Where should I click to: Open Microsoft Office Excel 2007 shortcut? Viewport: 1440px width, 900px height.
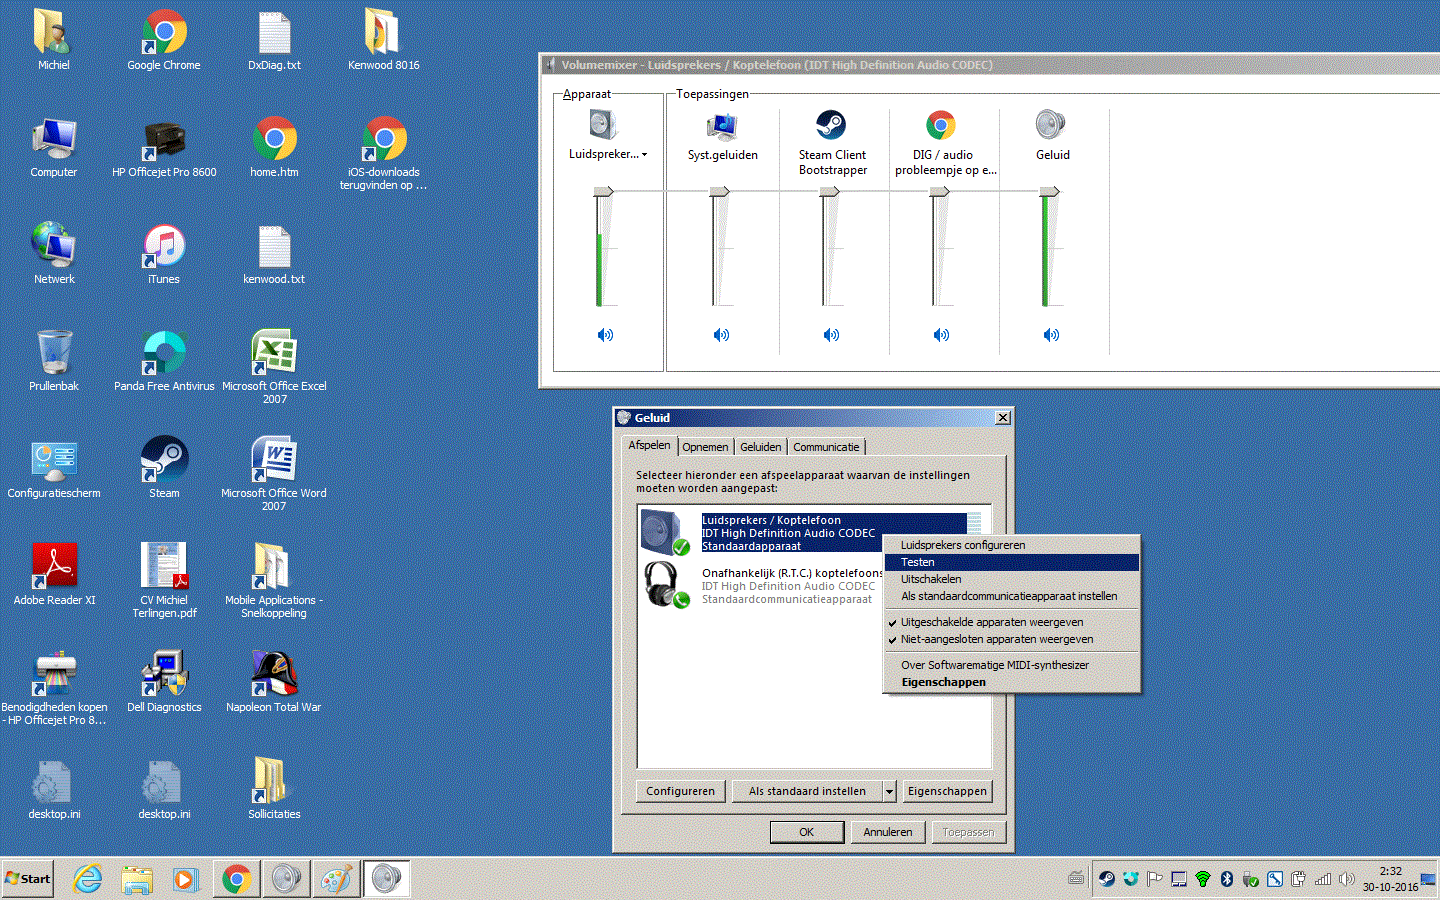[274, 367]
